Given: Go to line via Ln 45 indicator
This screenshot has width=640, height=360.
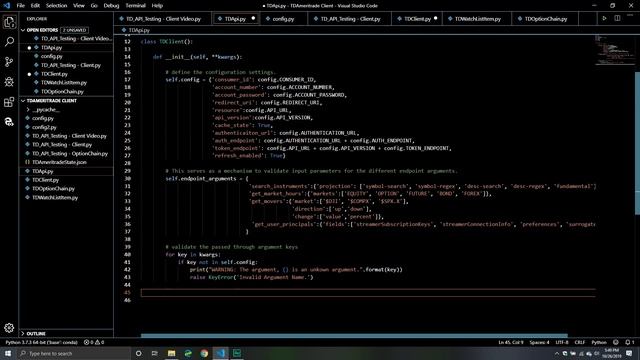Looking at the screenshot, I should click(x=511, y=342).
